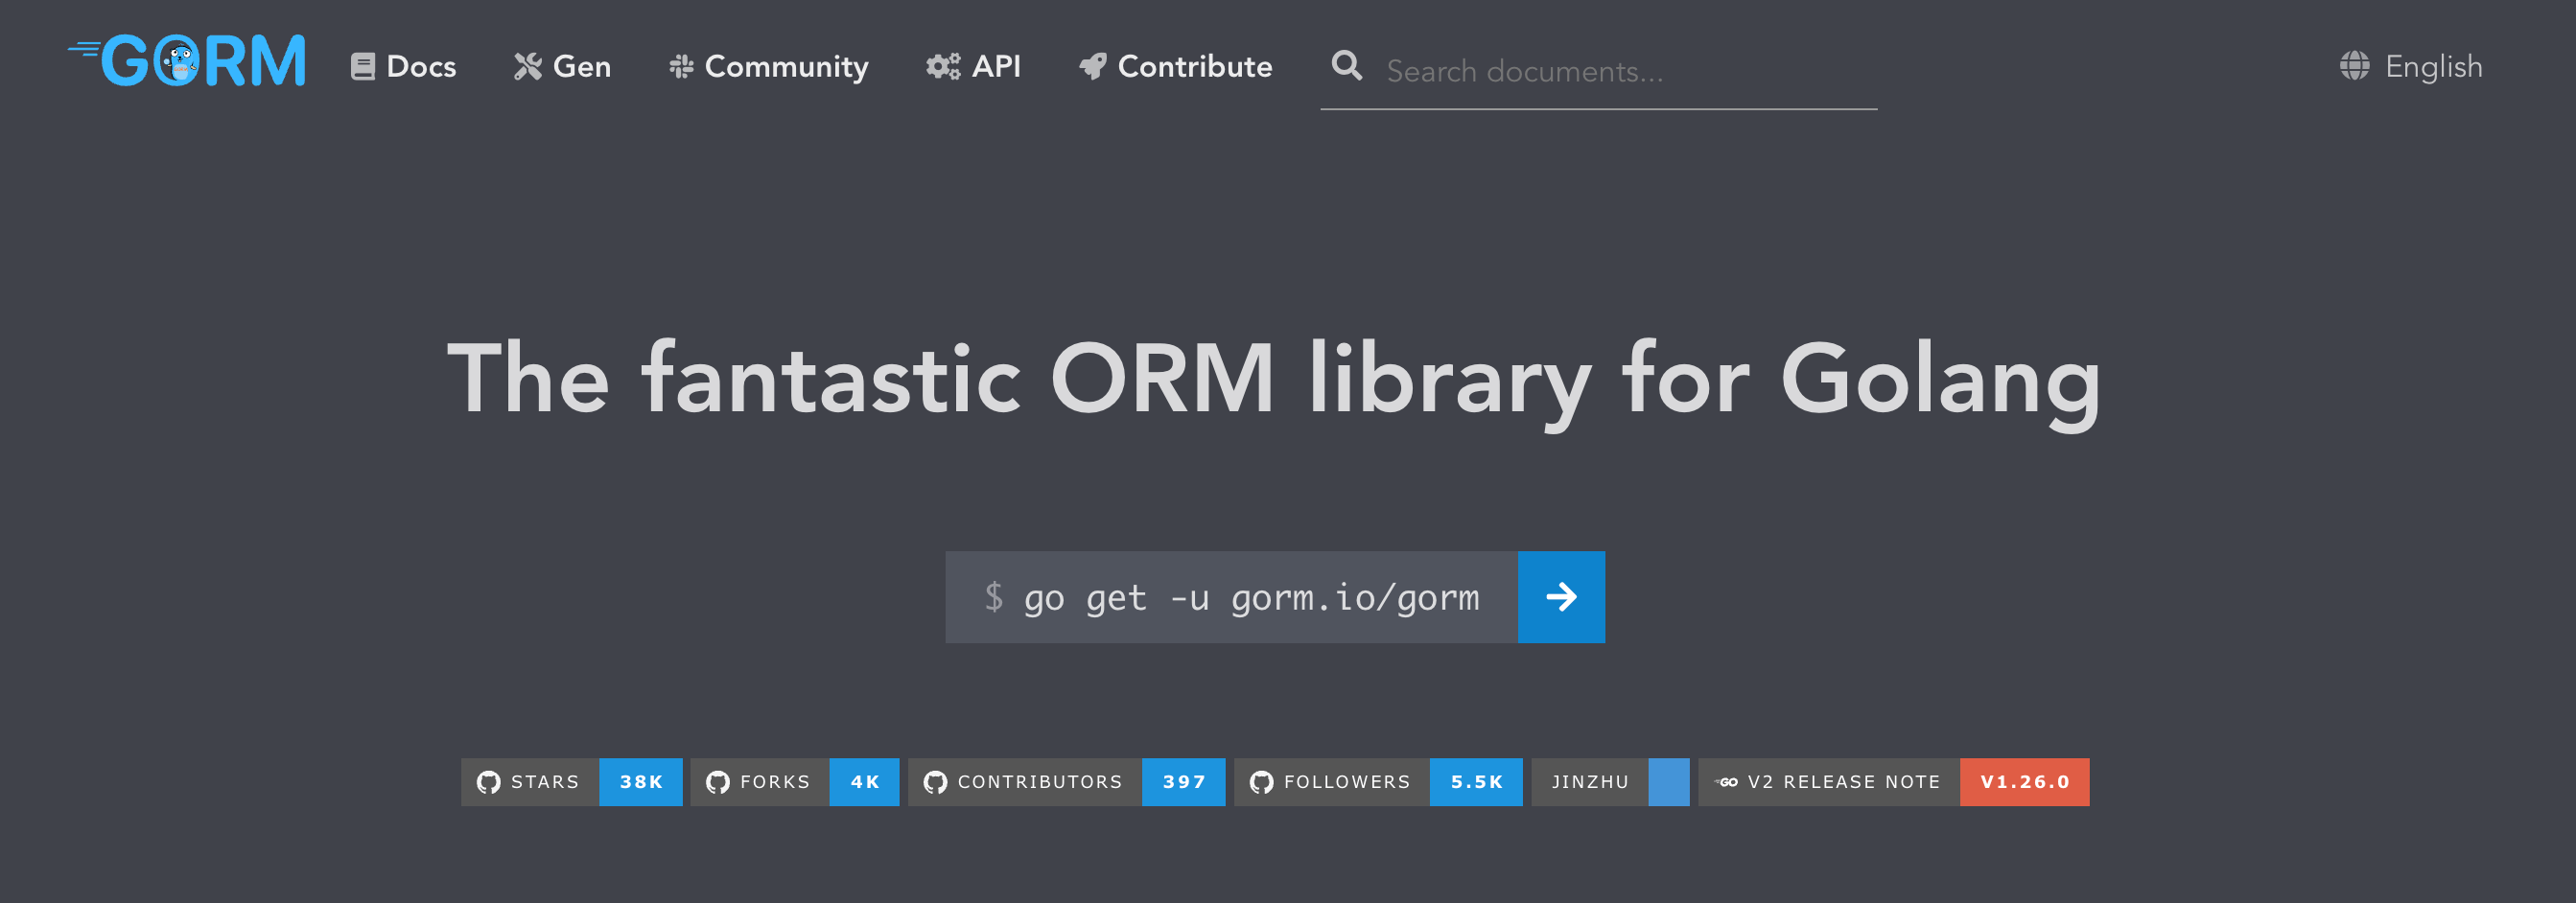Screen dimensions: 2576x903
Task: Click the GitHub icon on Contributors badge
Action: 935,782
